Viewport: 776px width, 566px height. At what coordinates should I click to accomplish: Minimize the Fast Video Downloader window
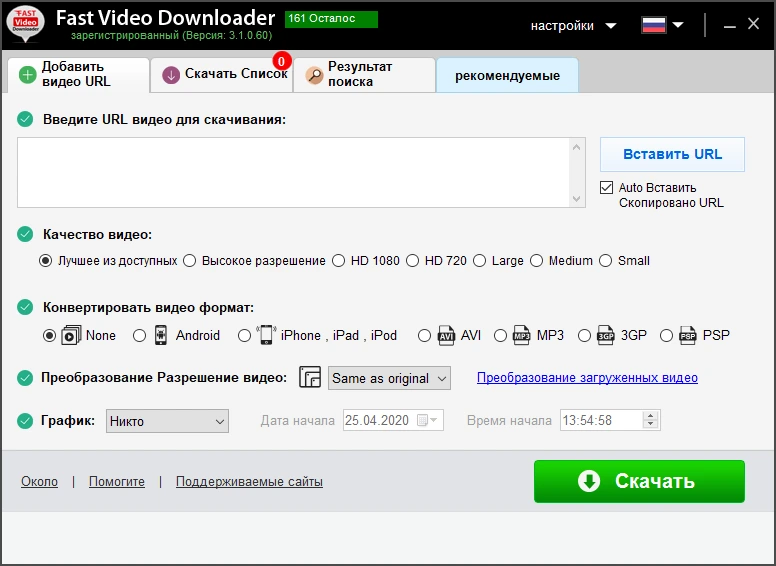point(729,25)
